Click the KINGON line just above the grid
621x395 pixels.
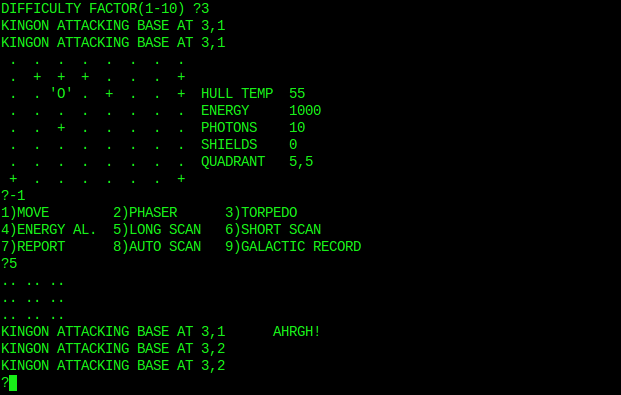pos(113,43)
